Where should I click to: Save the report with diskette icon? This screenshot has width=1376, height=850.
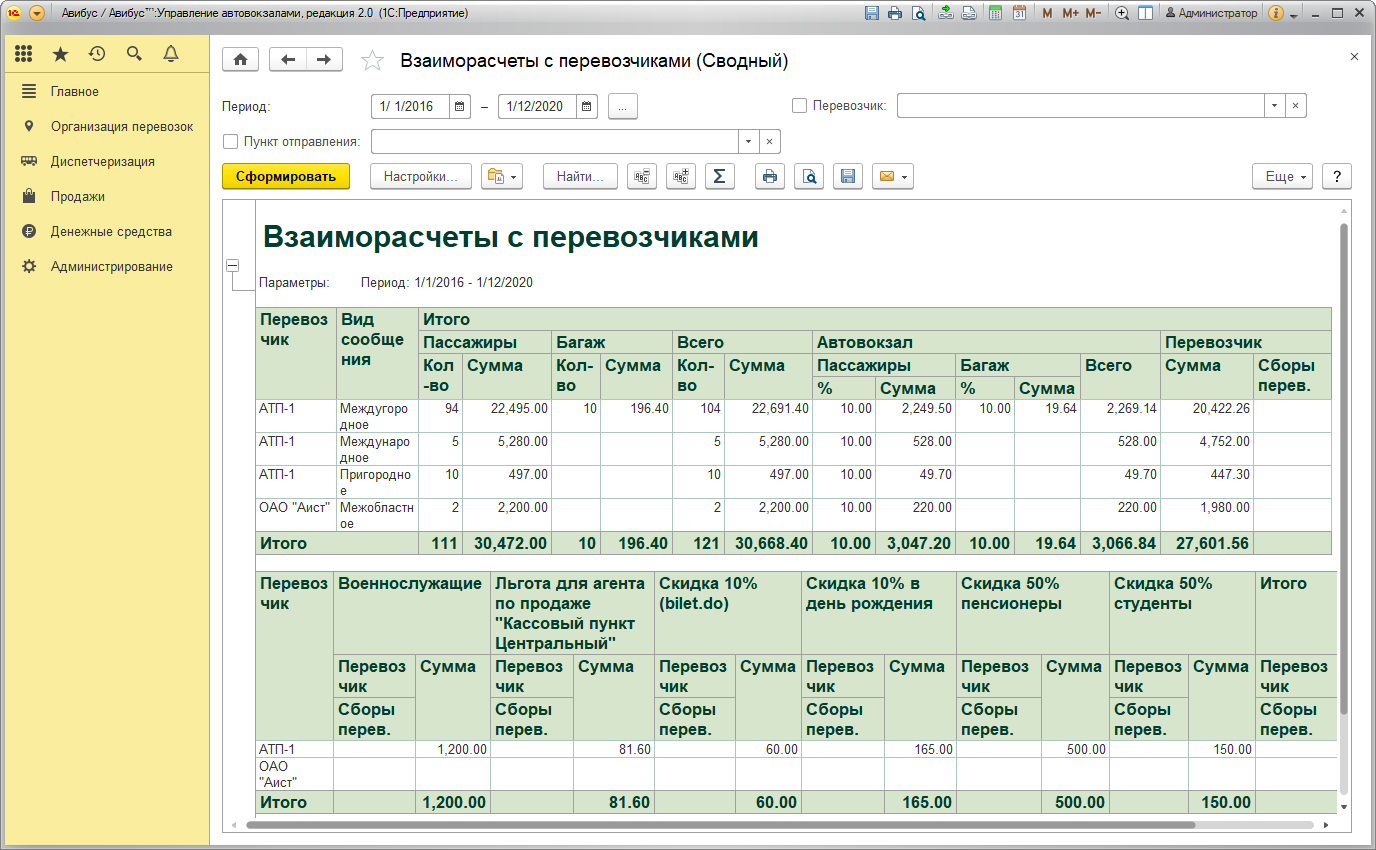(848, 177)
